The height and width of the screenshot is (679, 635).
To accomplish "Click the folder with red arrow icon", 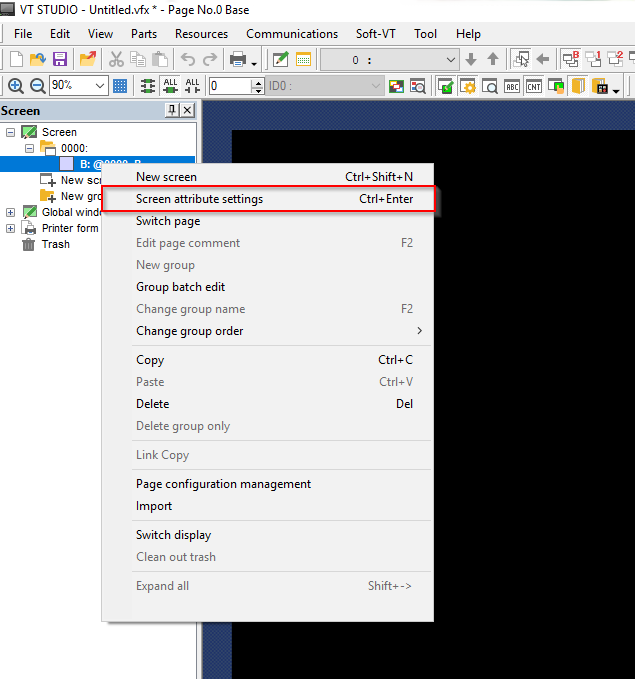I will (x=87, y=59).
